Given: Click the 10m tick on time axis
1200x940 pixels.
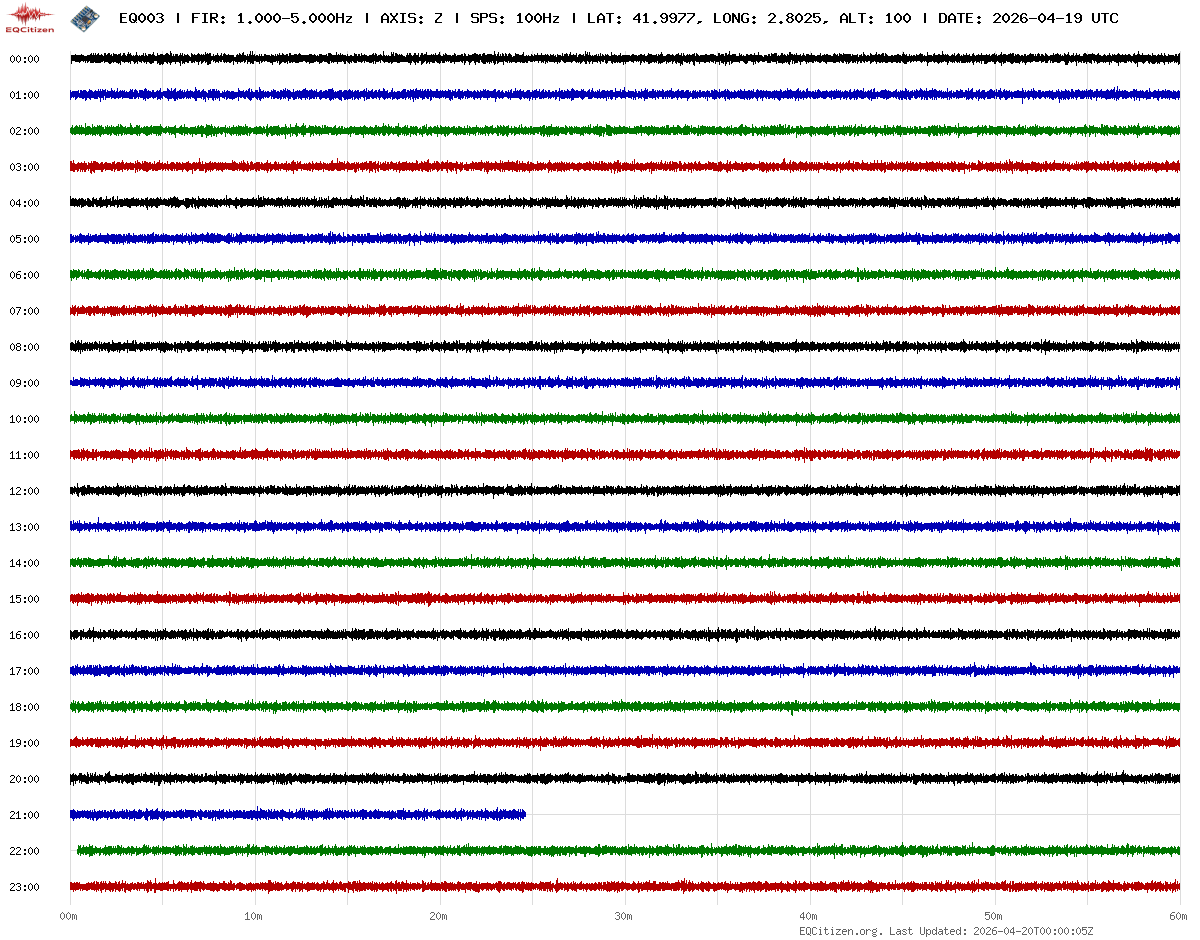Looking at the screenshot, I should [x=254, y=916].
